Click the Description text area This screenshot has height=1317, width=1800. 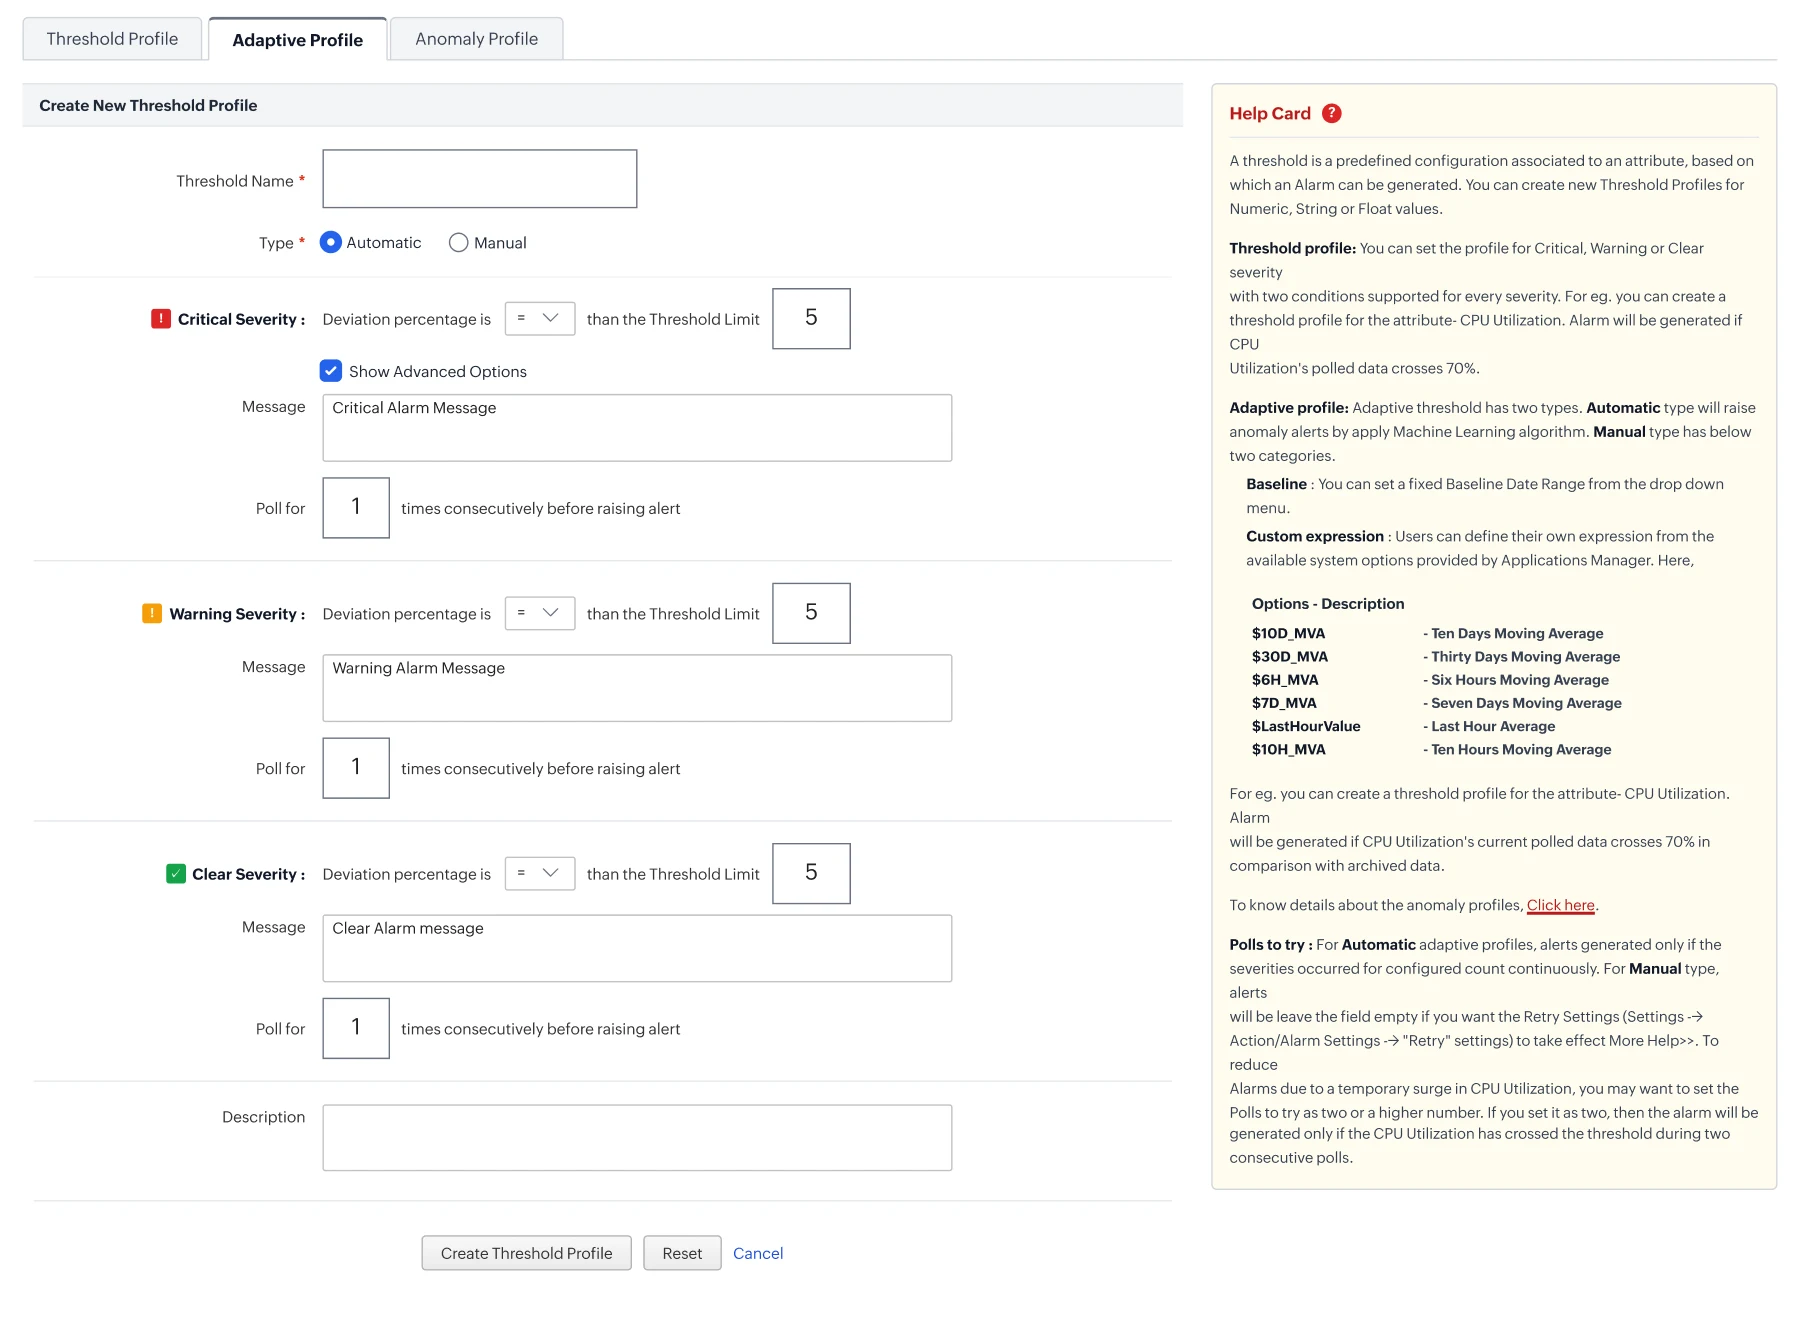(637, 1138)
